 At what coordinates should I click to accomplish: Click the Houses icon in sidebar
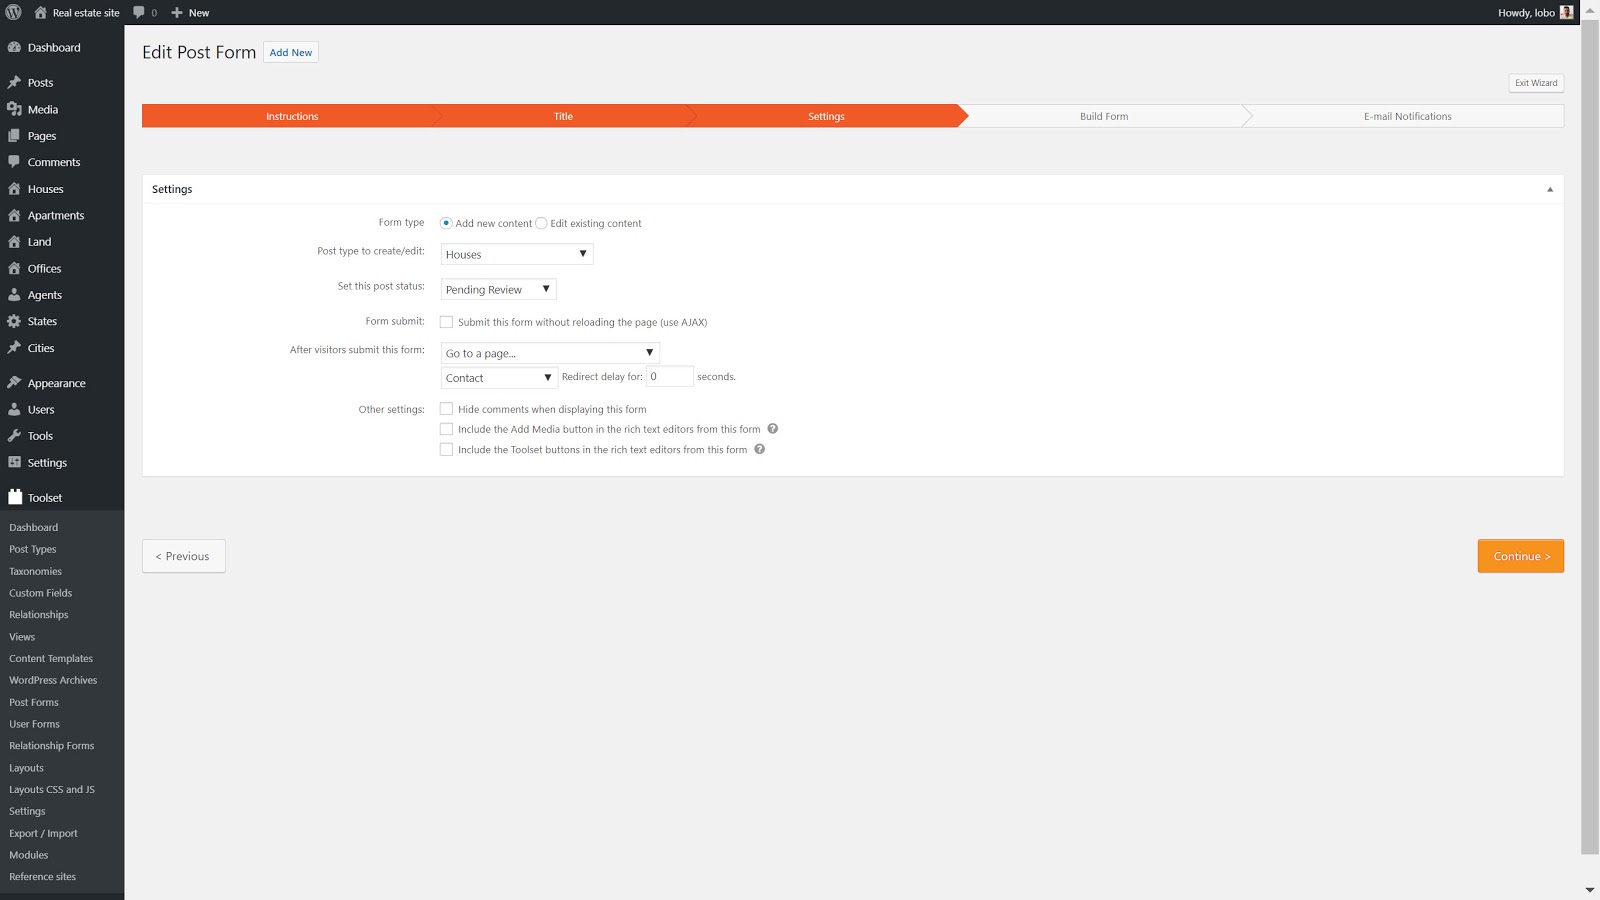[x=14, y=189]
